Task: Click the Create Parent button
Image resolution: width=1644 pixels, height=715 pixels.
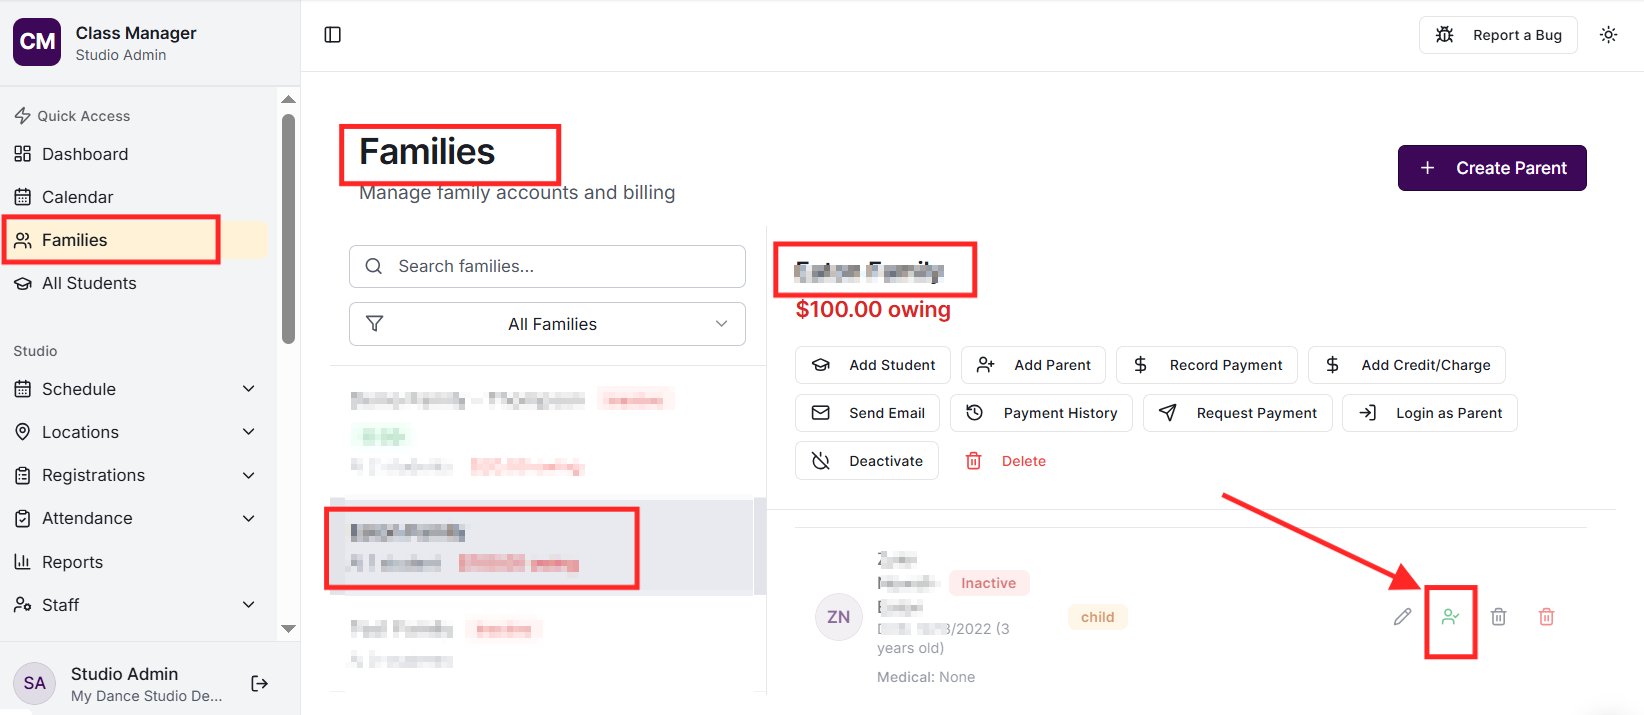Action: (1491, 168)
